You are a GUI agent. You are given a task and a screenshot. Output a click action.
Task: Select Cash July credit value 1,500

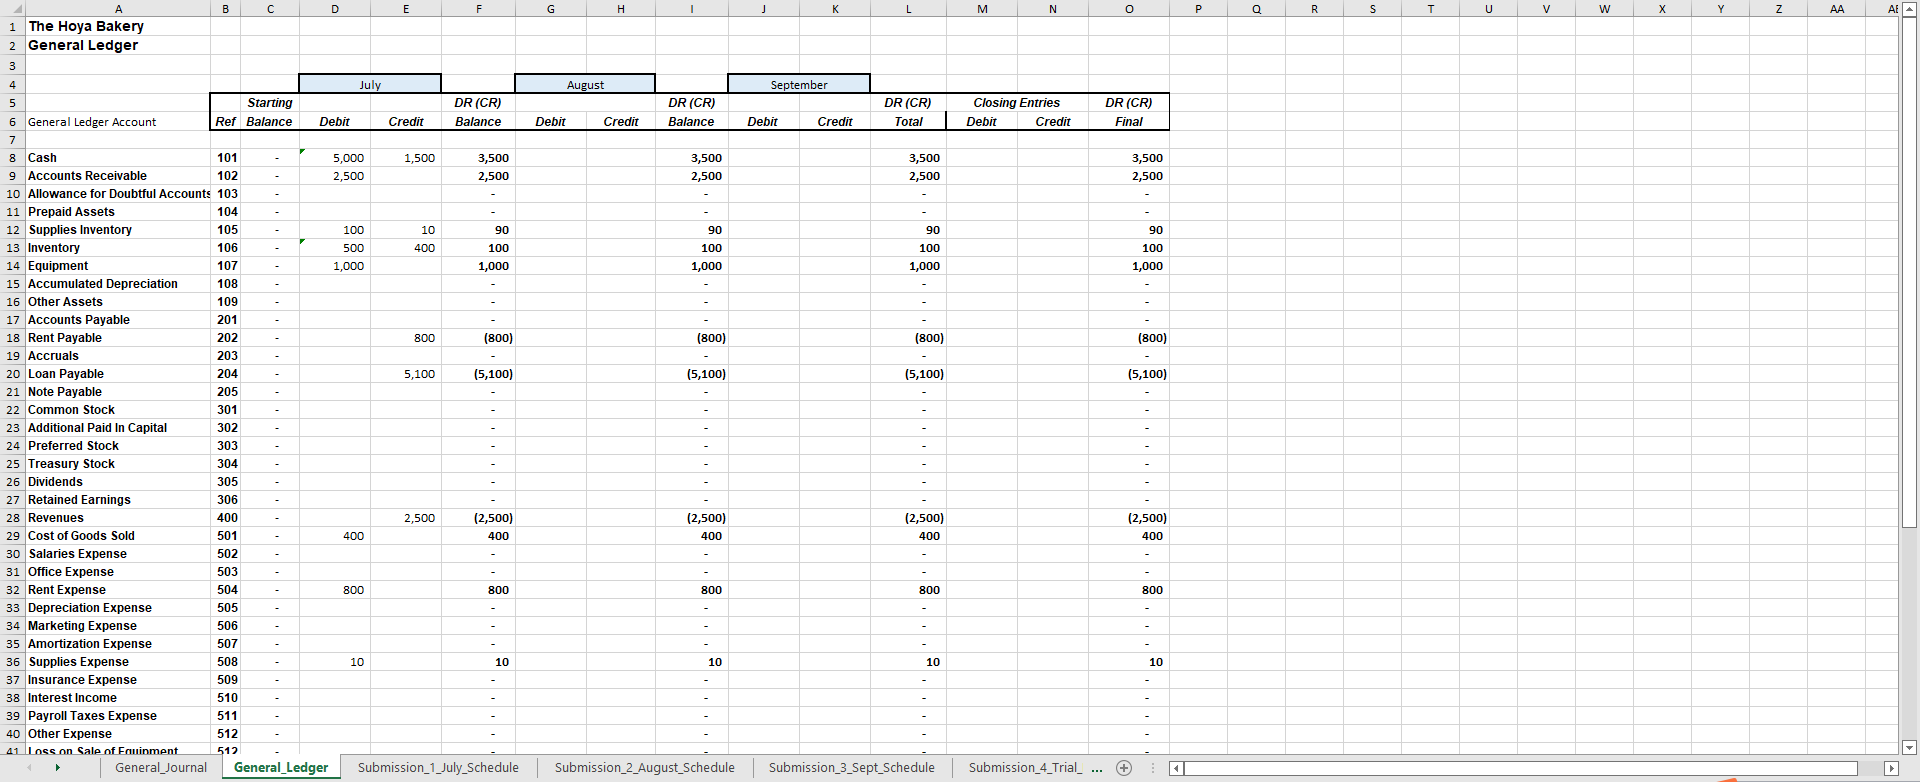coord(406,158)
